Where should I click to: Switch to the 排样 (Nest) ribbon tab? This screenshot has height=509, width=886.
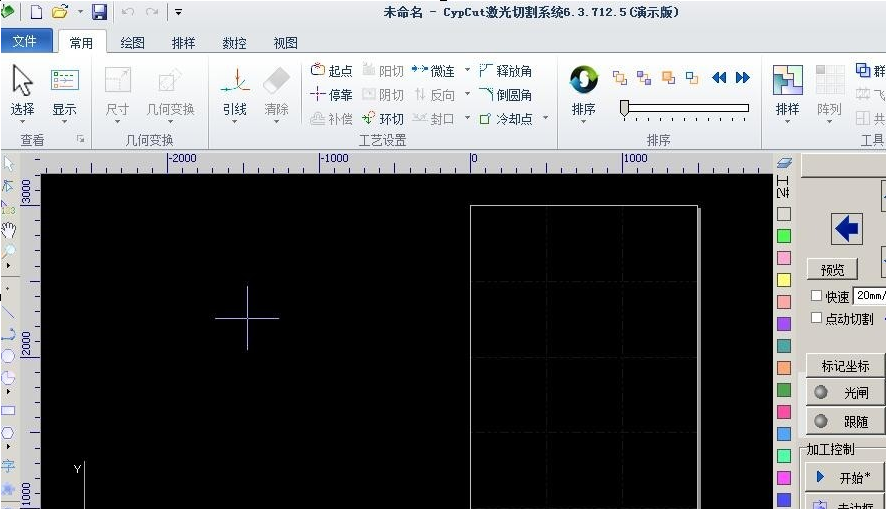pyautogui.click(x=183, y=42)
